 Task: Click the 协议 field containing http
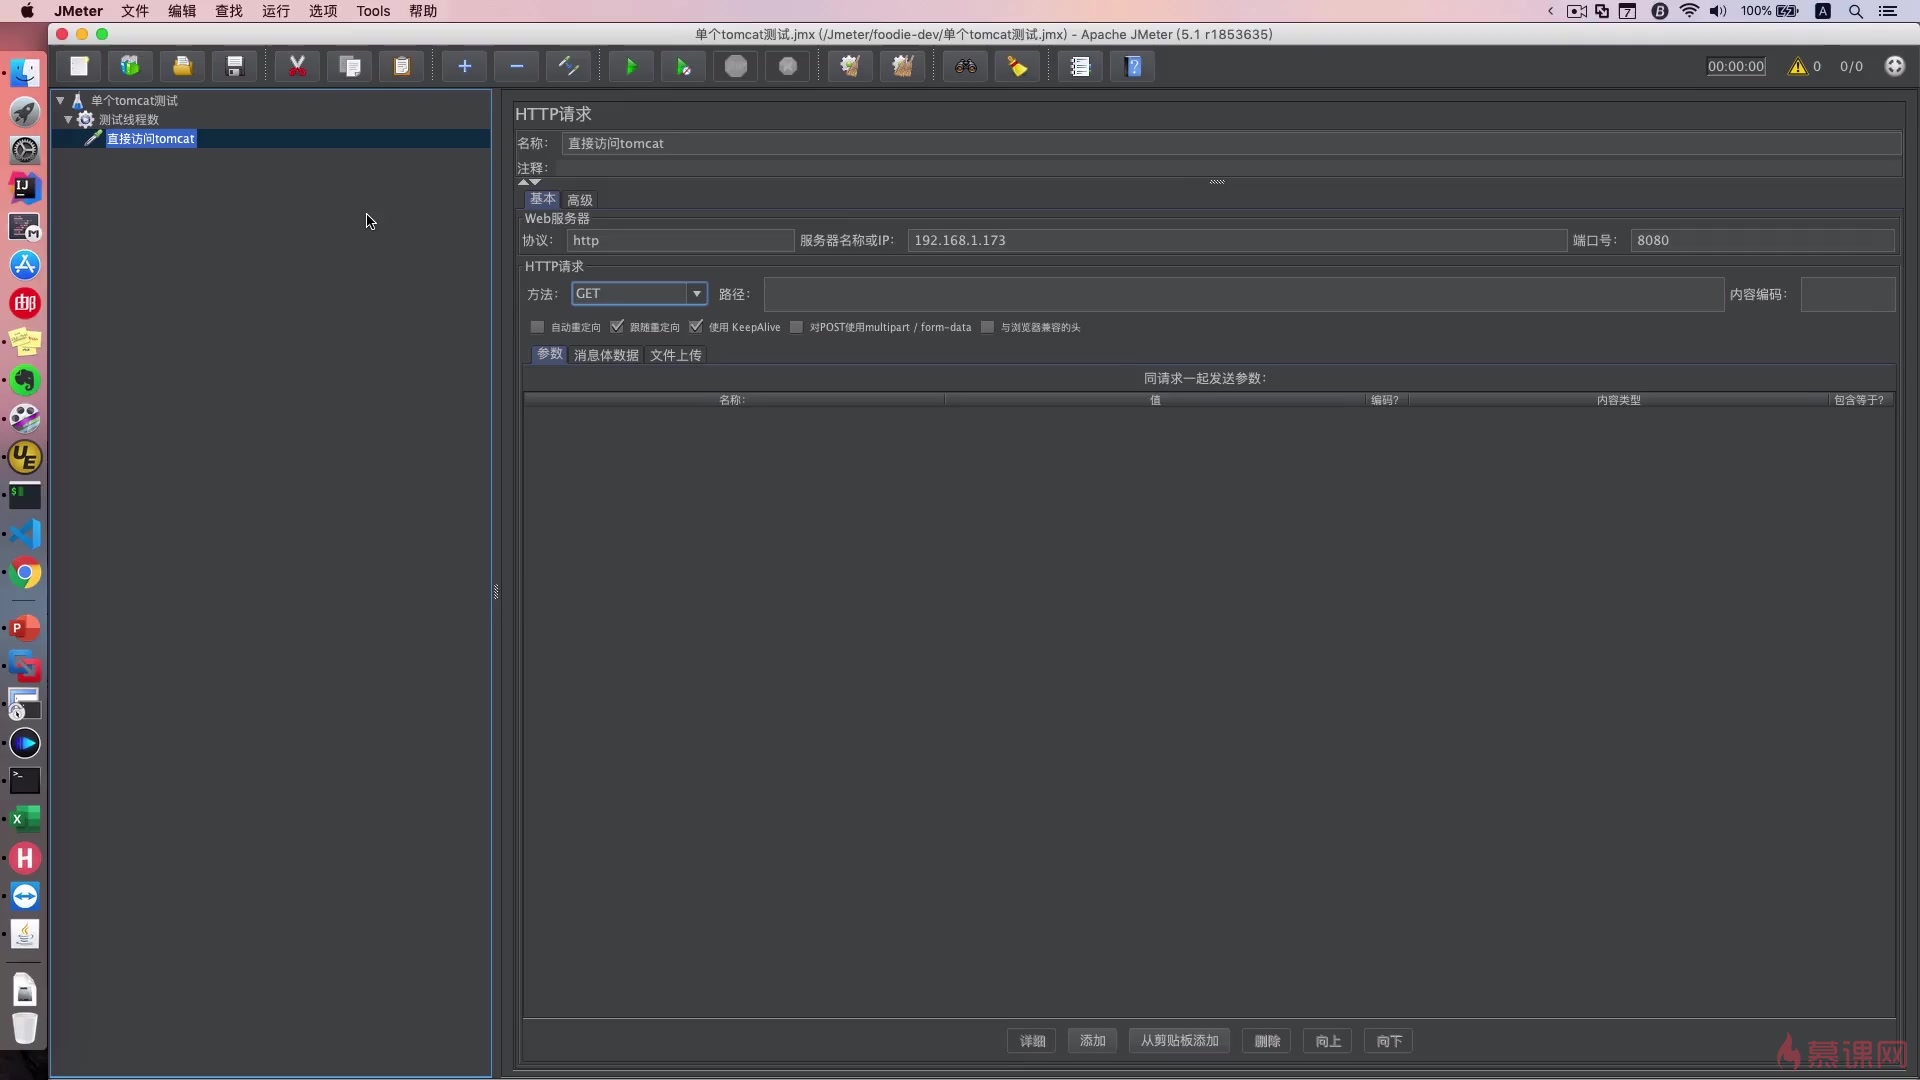(680, 240)
